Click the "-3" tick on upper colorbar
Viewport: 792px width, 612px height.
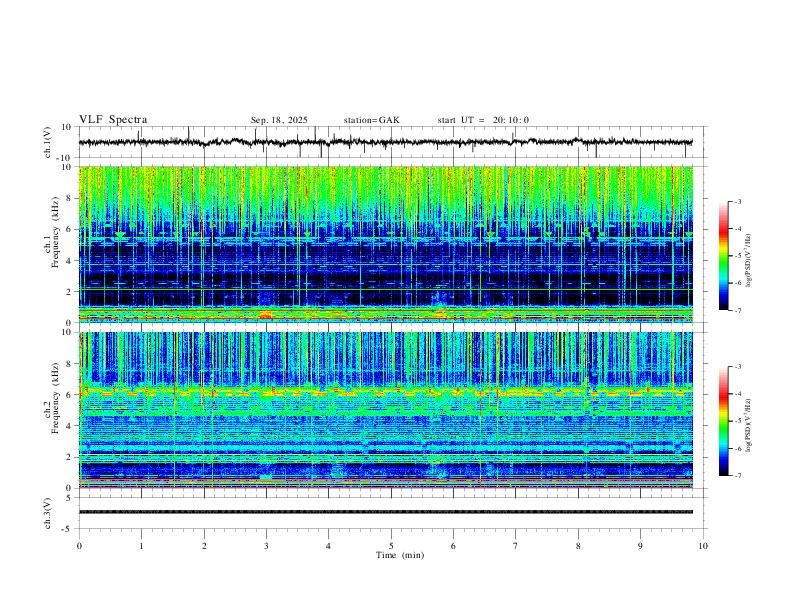[x=737, y=201]
